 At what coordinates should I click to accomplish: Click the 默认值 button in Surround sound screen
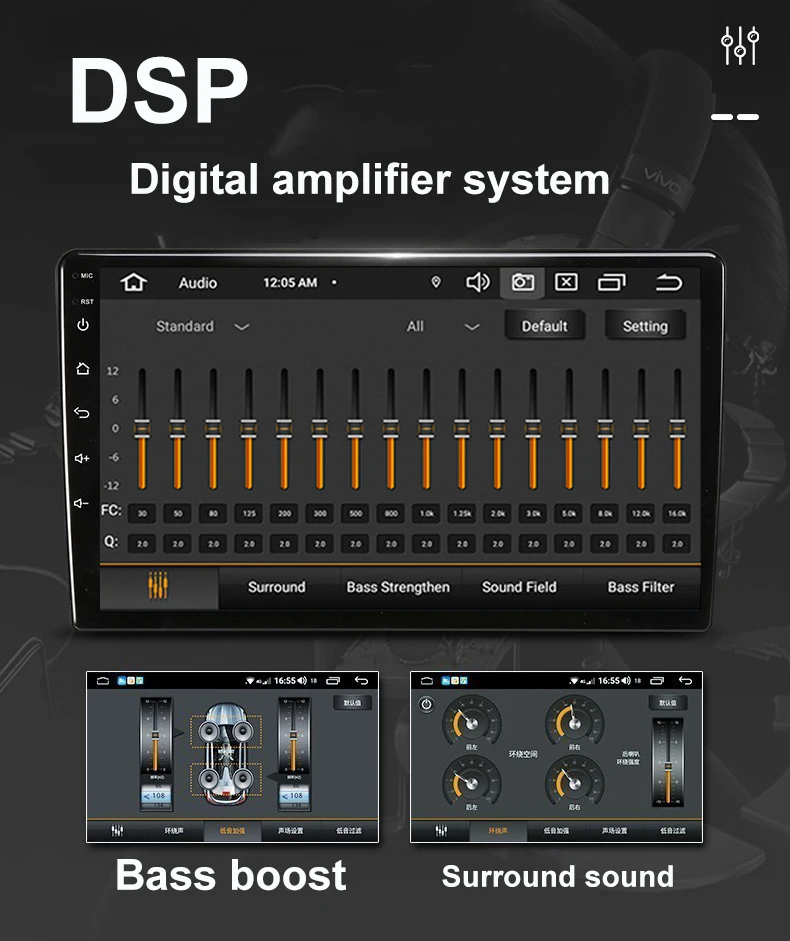(667, 703)
